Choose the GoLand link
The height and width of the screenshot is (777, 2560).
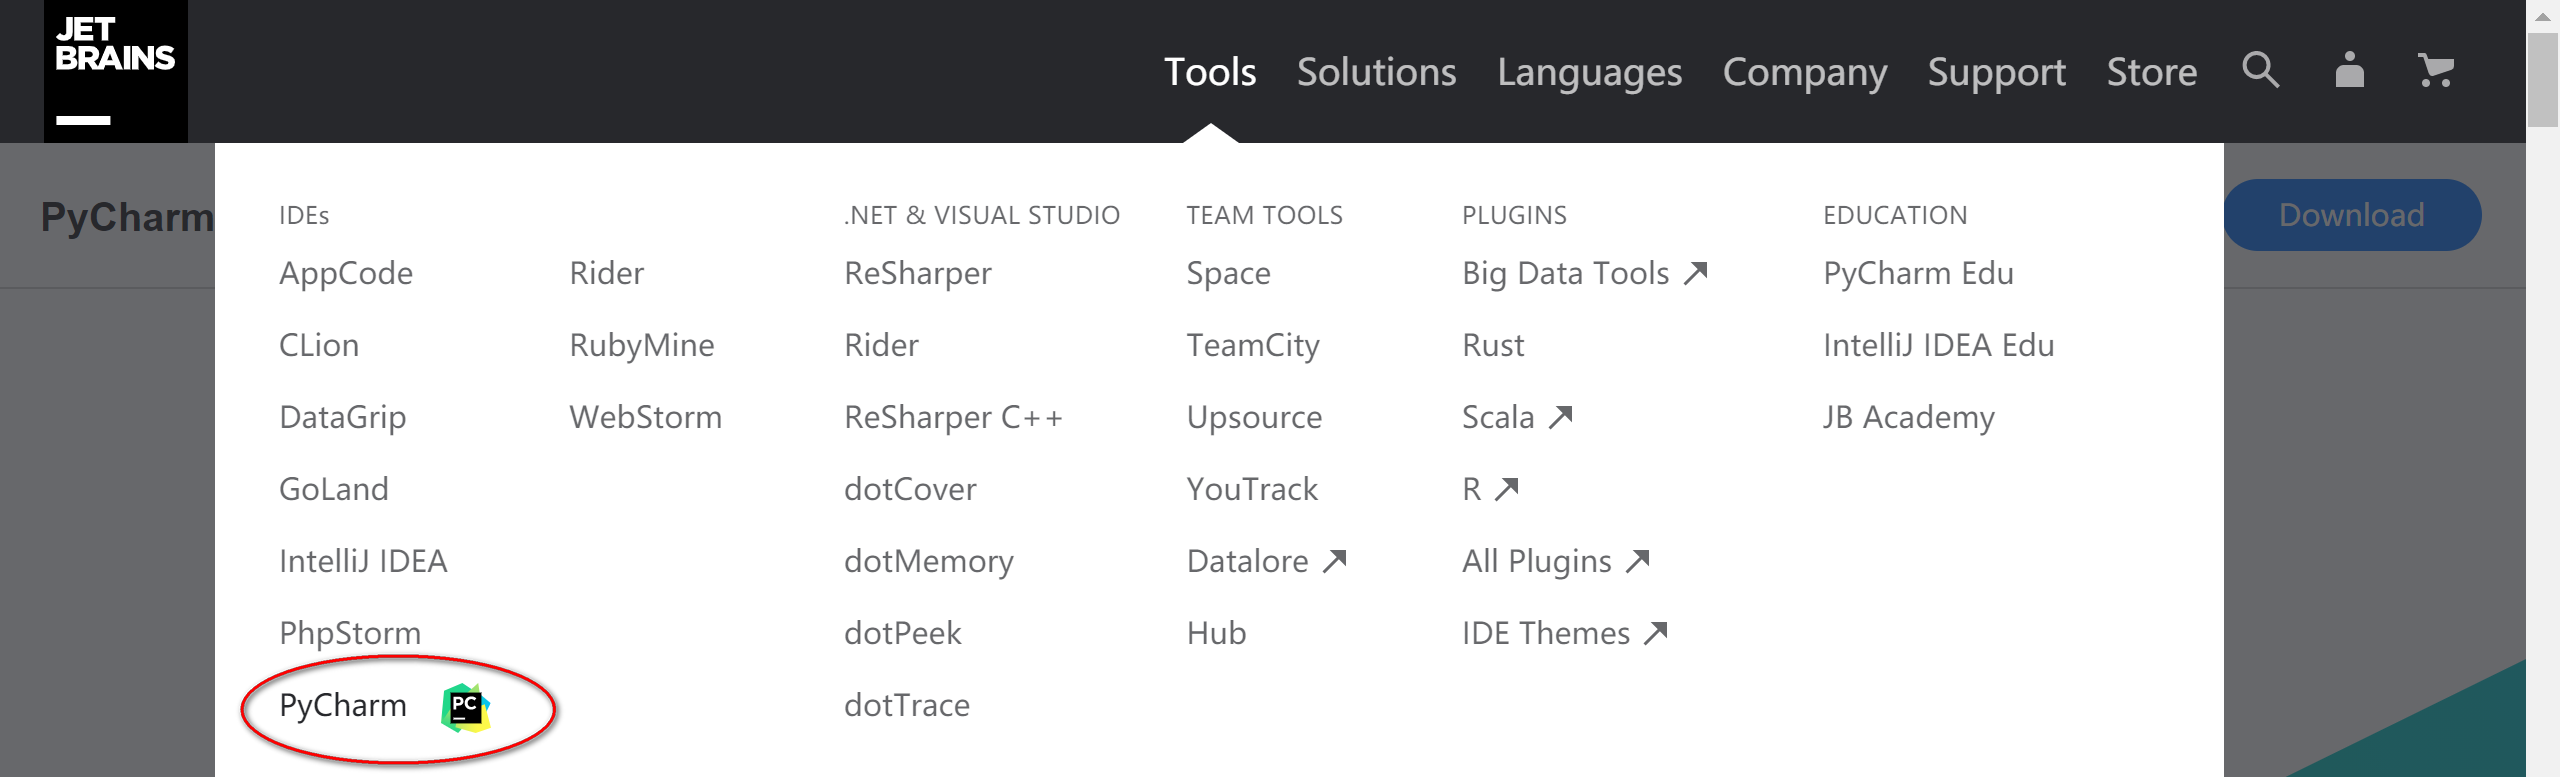pos(334,489)
